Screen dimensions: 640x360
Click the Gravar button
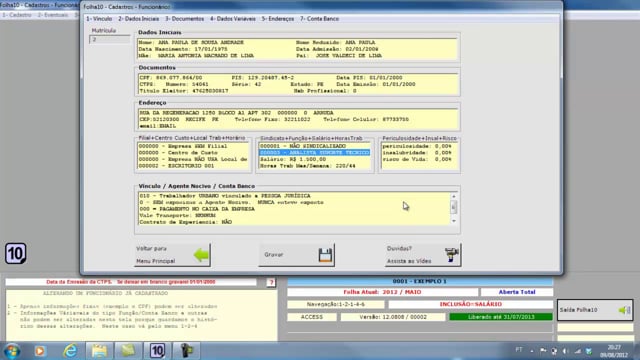297,255
